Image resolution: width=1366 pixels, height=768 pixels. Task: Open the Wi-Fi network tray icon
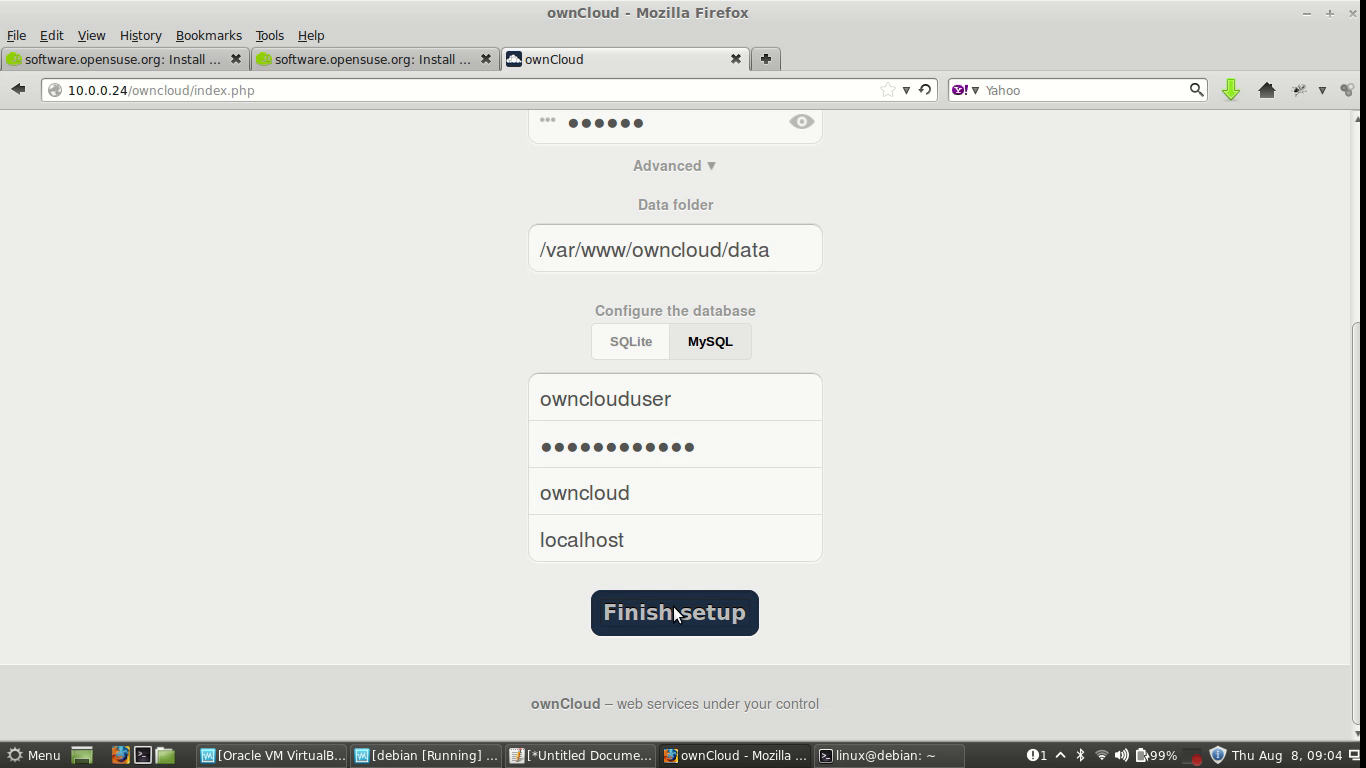(1101, 756)
